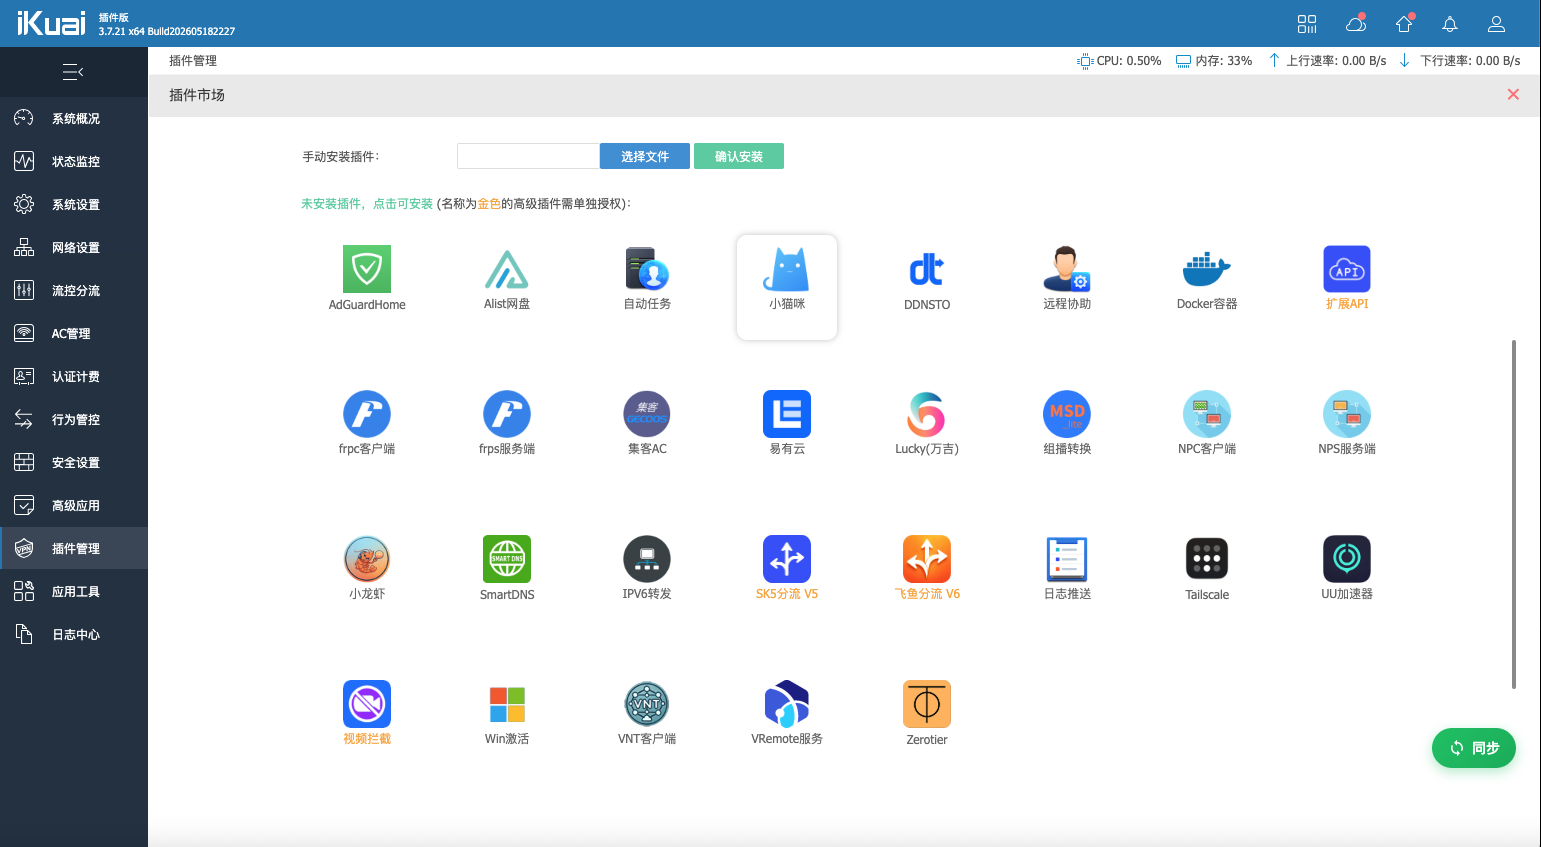Click the iKuai logo
This screenshot has height=847, width=1541.
click(x=51, y=23)
